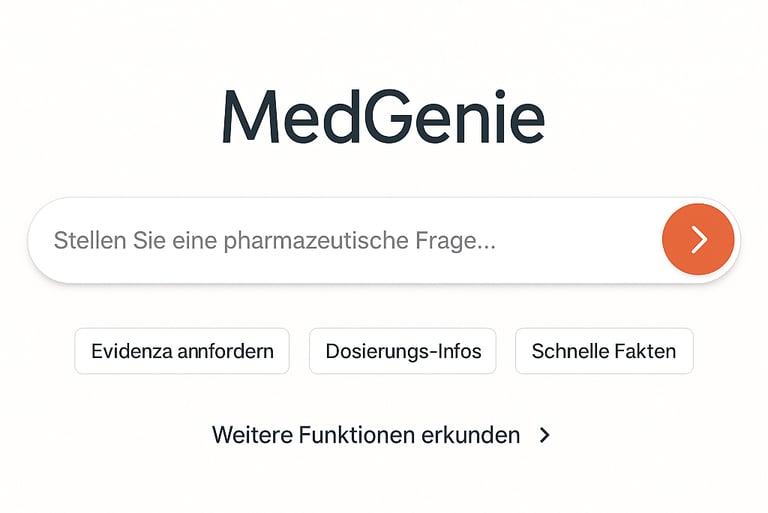Open dosing information via Dosierungs-Infos
Screen dimensions: 768x513
click(x=403, y=351)
